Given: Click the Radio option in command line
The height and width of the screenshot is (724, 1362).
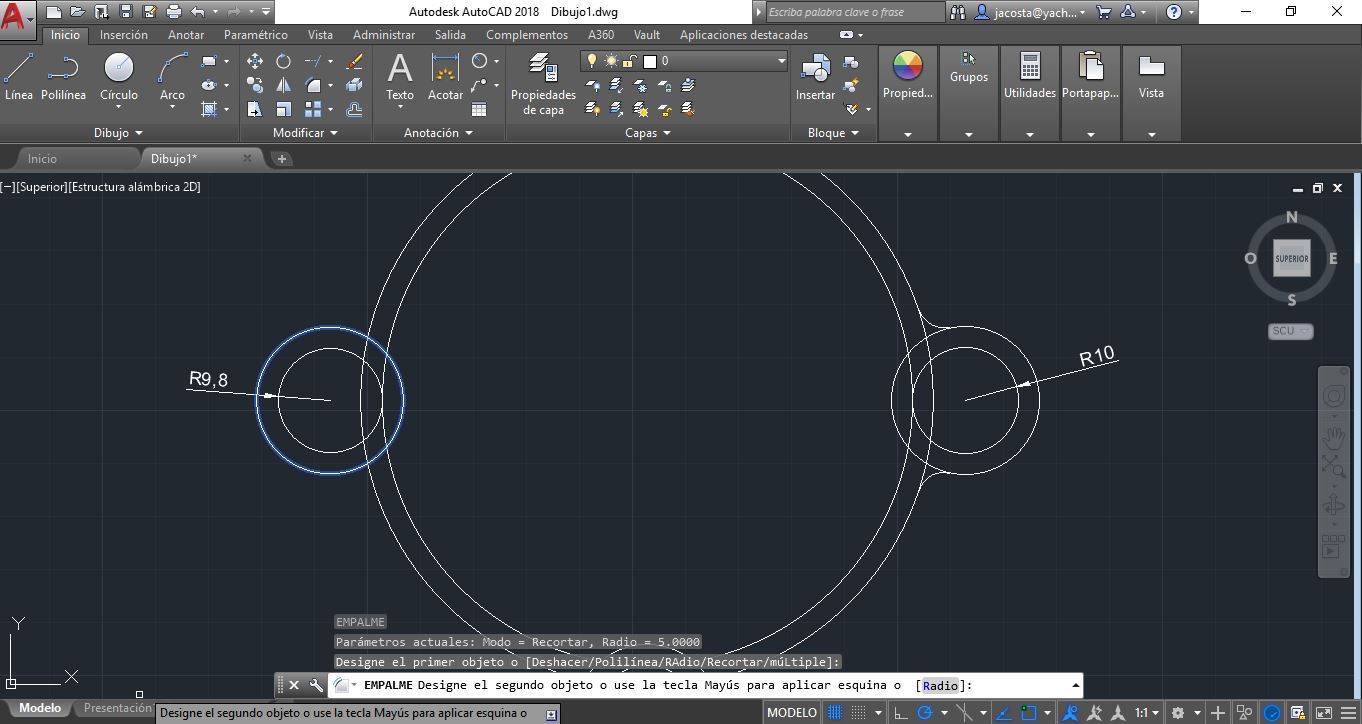Looking at the screenshot, I should (940, 686).
